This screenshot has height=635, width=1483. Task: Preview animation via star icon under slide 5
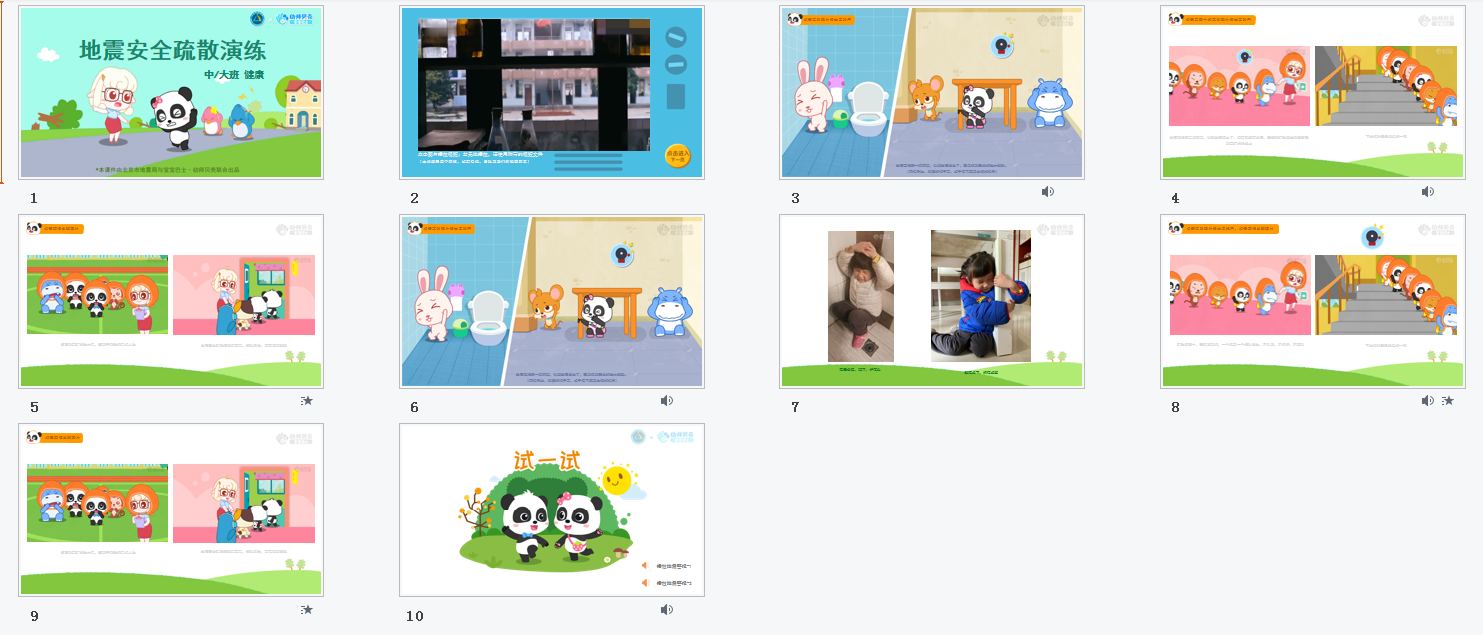tap(307, 401)
